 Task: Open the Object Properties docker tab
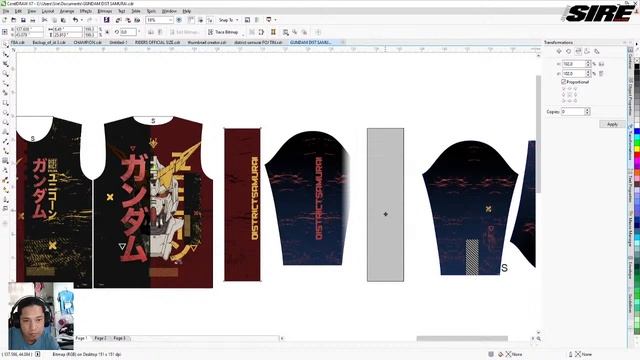point(631,98)
